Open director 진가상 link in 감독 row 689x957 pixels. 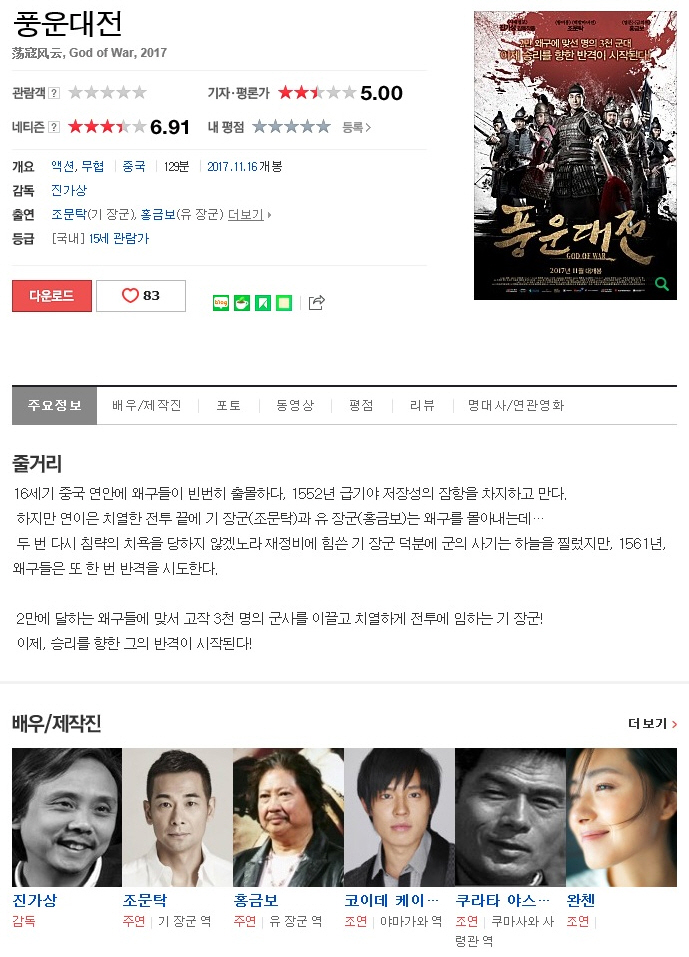point(69,190)
